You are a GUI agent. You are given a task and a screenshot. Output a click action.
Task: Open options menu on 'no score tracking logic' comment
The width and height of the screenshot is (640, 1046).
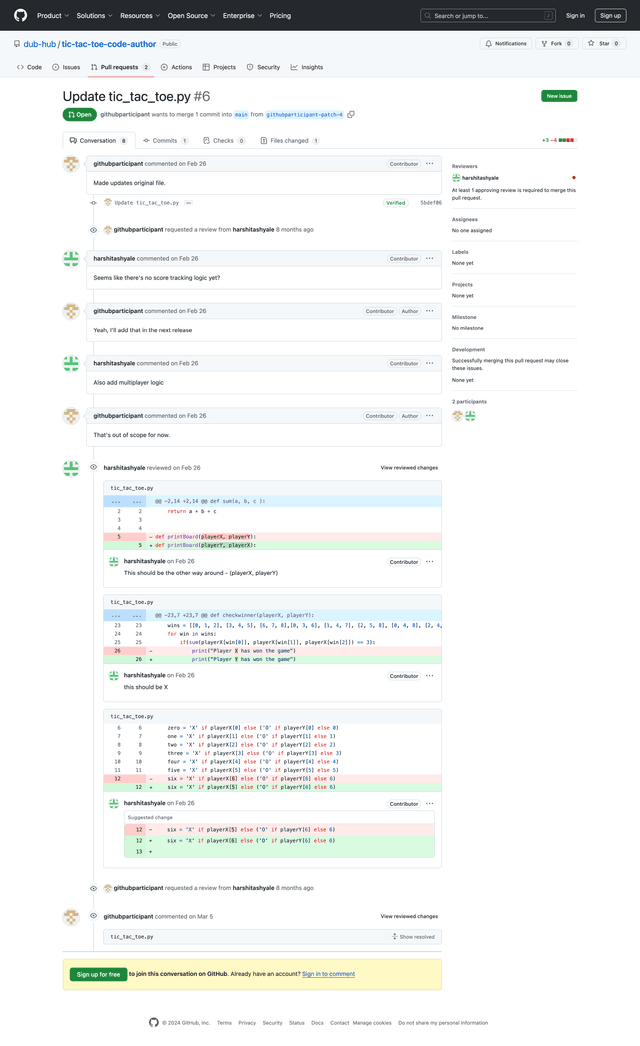pyautogui.click(x=430, y=258)
